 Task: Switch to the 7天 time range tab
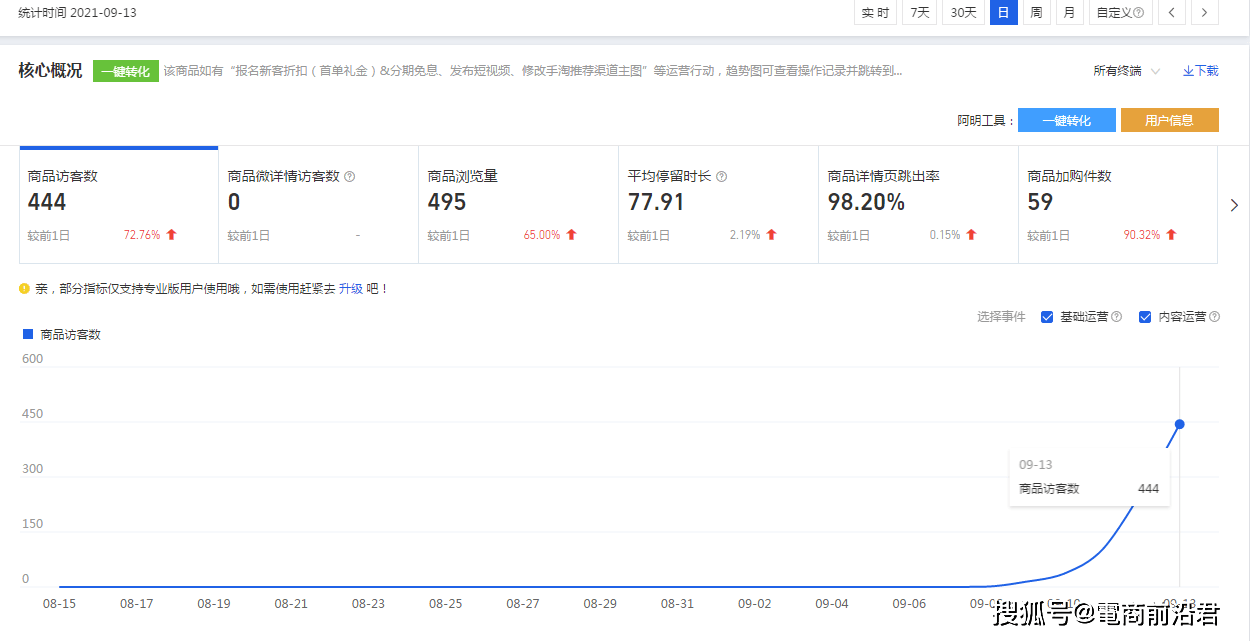pos(919,12)
